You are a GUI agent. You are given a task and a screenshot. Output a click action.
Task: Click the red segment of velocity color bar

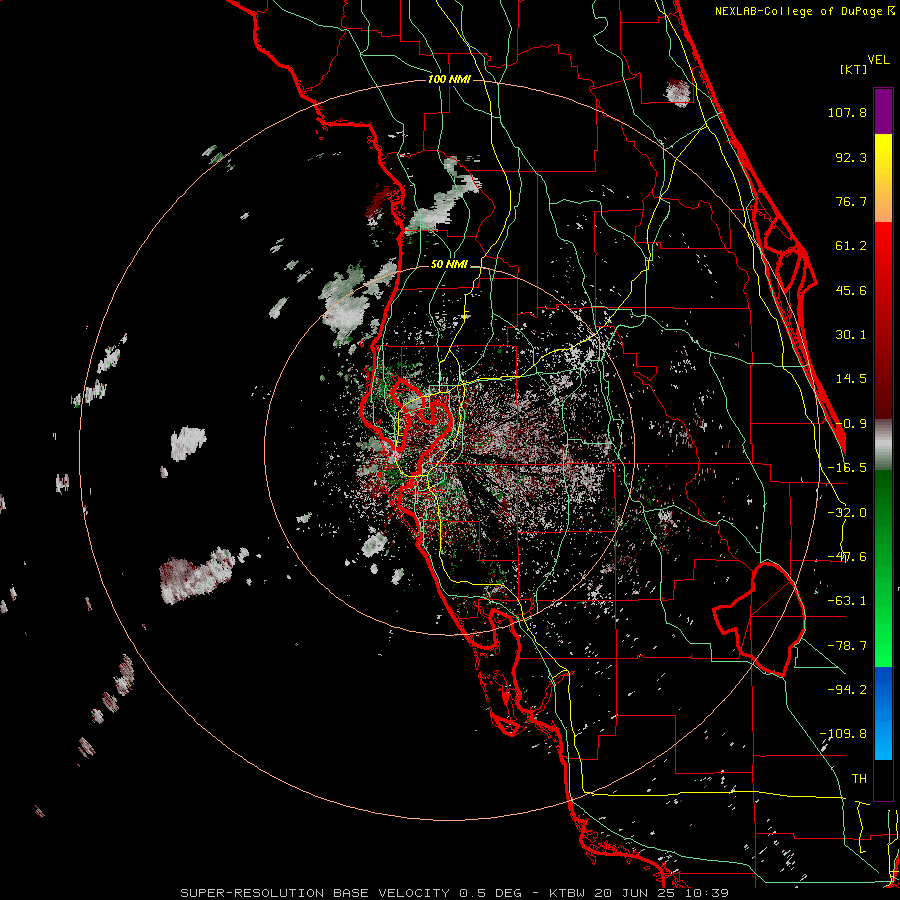click(x=883, y=320)
